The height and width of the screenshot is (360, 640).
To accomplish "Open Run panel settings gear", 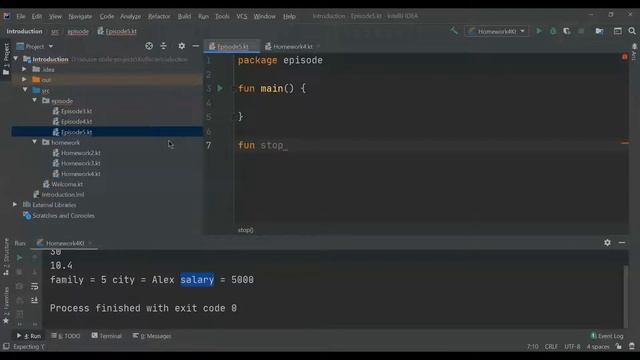I will tap(607, 242).
